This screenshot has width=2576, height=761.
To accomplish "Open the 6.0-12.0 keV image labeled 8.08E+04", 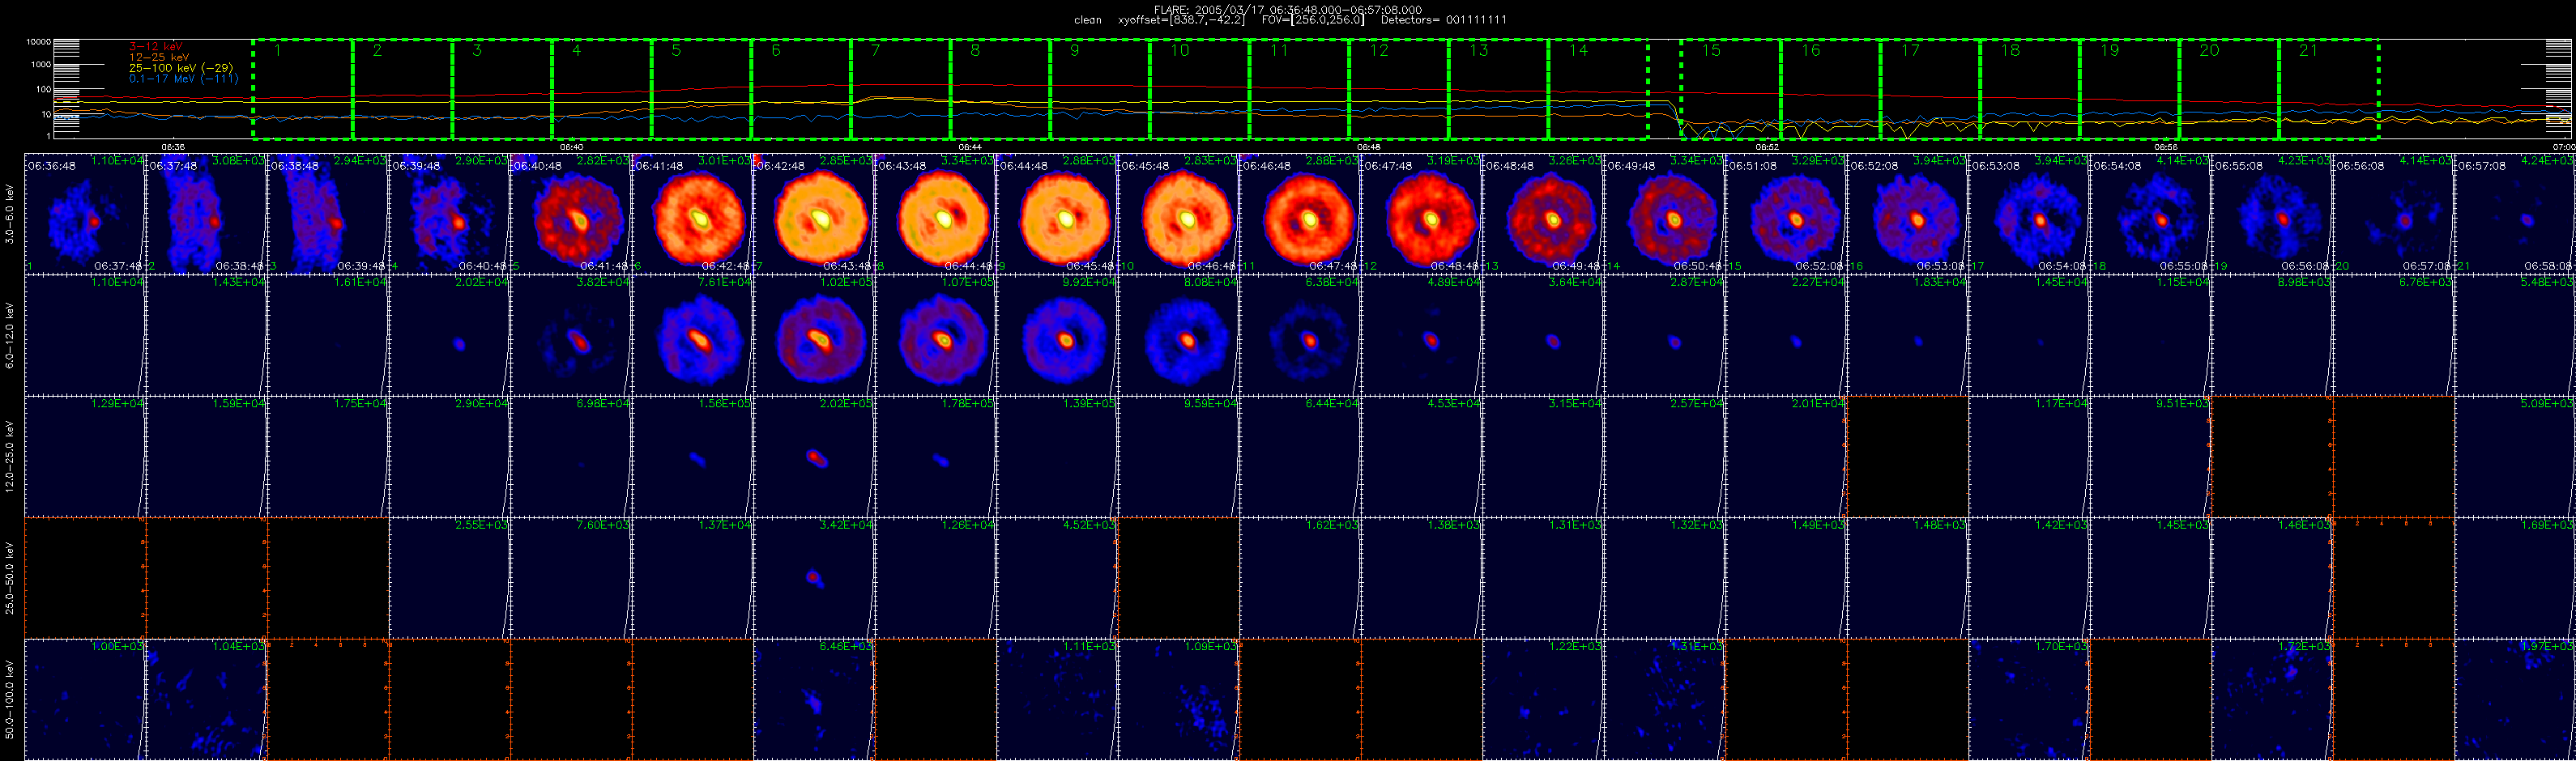I will click(x=1178, y=335).
